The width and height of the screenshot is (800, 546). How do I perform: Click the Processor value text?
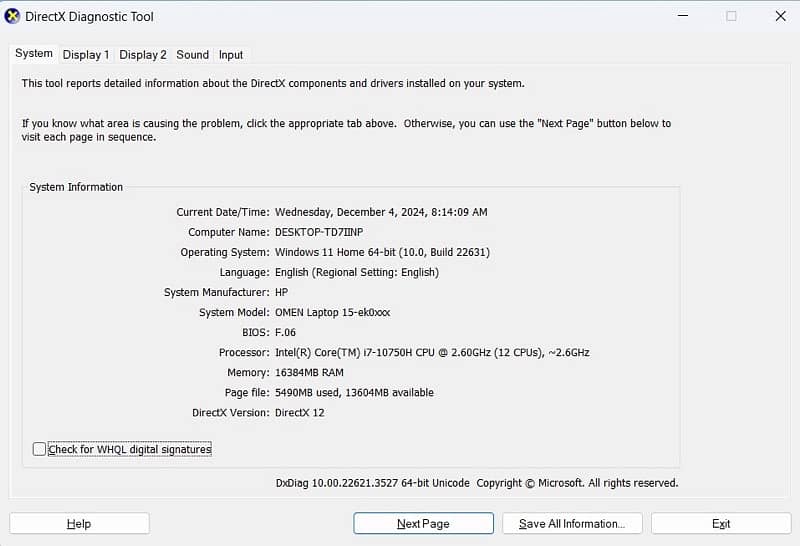432,353
